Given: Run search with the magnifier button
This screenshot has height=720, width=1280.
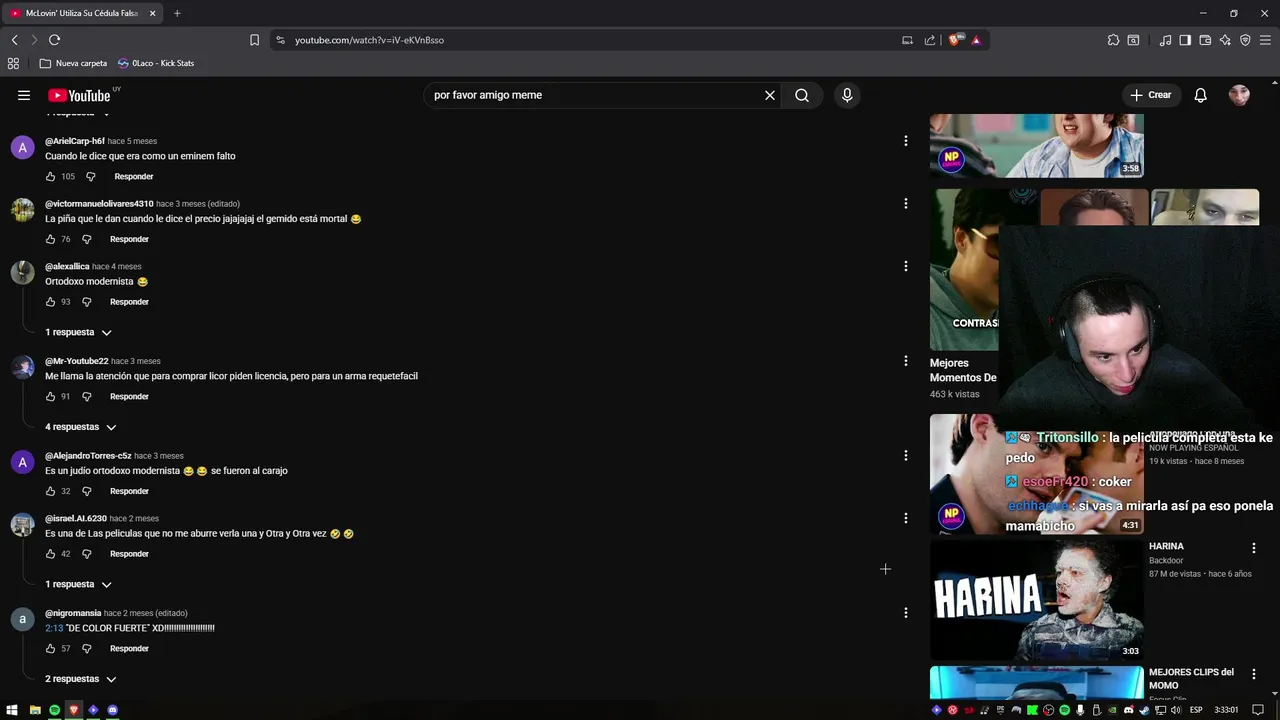Looking at the screenshot, I should point(802,95).
